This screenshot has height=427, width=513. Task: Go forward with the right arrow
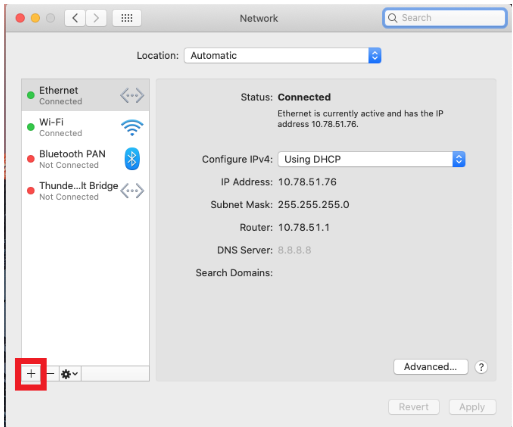pyautogui.click(x=96, y=18)
